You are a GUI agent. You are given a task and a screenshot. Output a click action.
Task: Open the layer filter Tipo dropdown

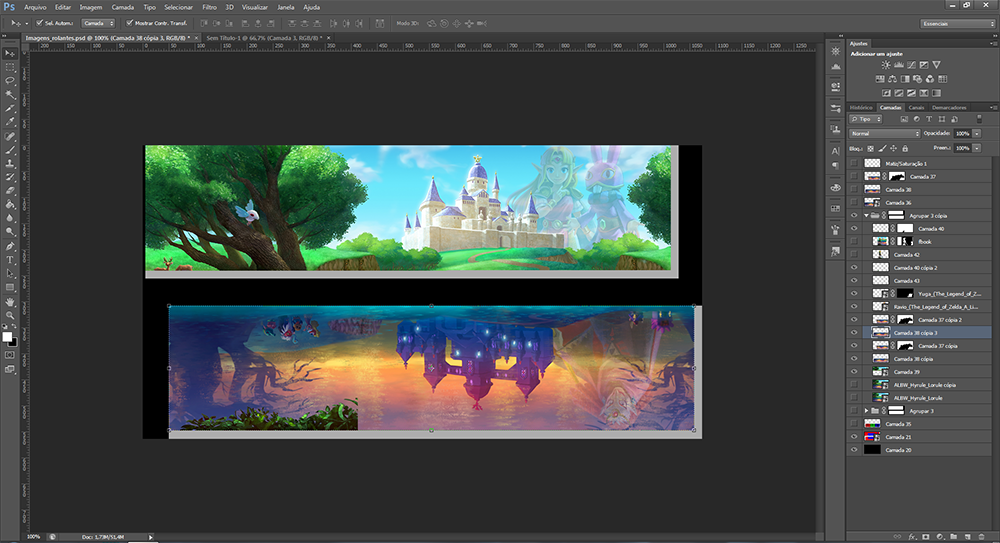pyautogui.click(x=865, y=119)
